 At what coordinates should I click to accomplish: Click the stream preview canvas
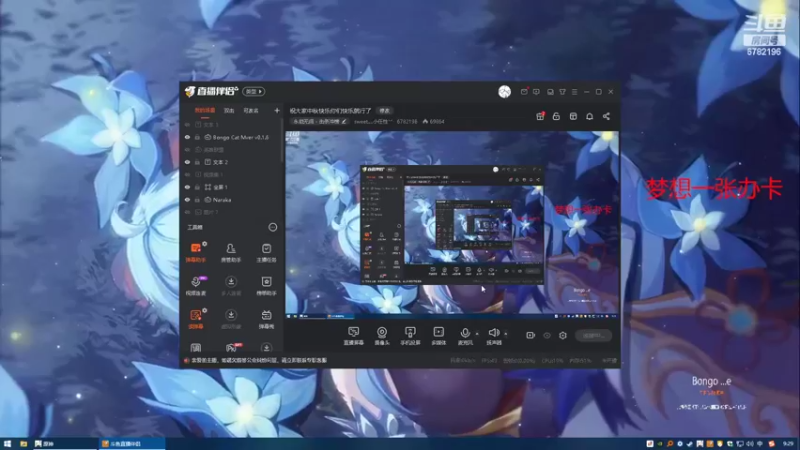tap(452, 225)
